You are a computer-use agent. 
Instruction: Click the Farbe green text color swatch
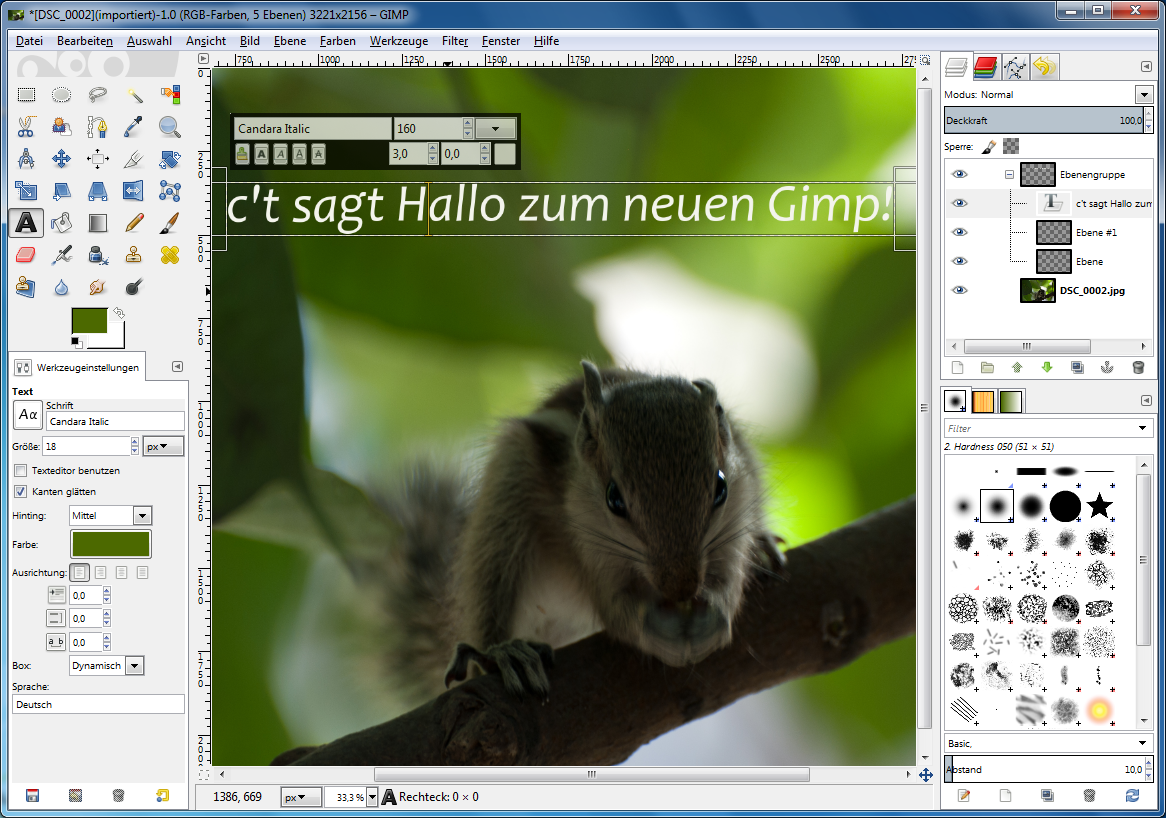(111, 544)
